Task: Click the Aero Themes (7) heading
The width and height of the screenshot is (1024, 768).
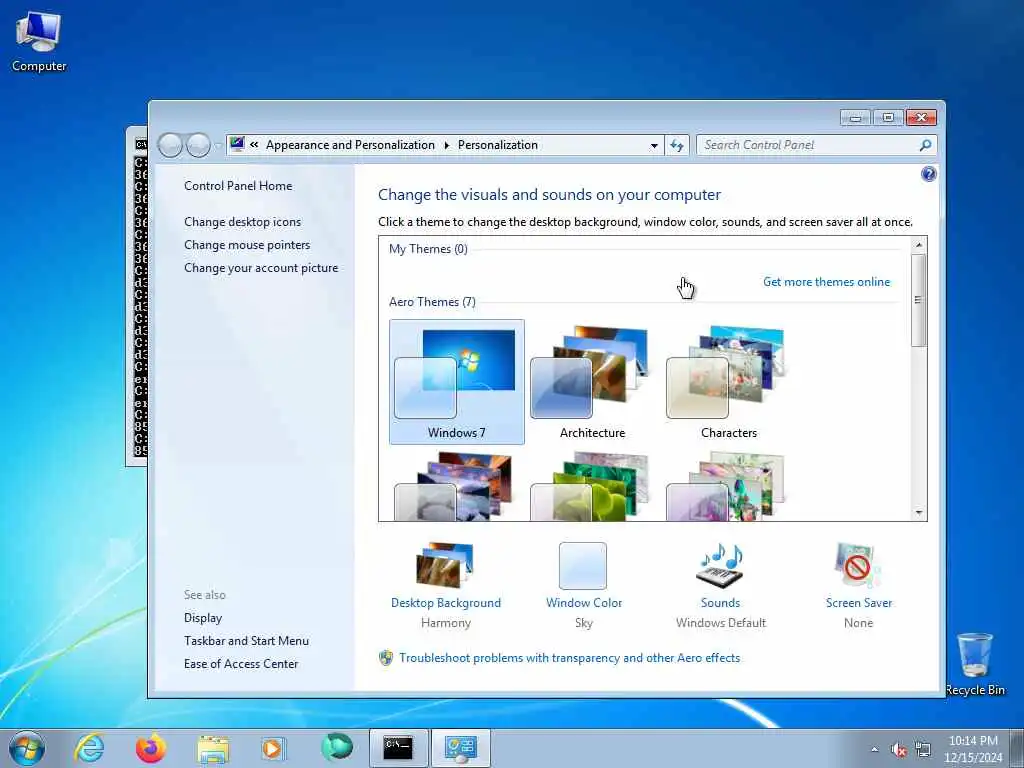Action: (x=432, y=302)
